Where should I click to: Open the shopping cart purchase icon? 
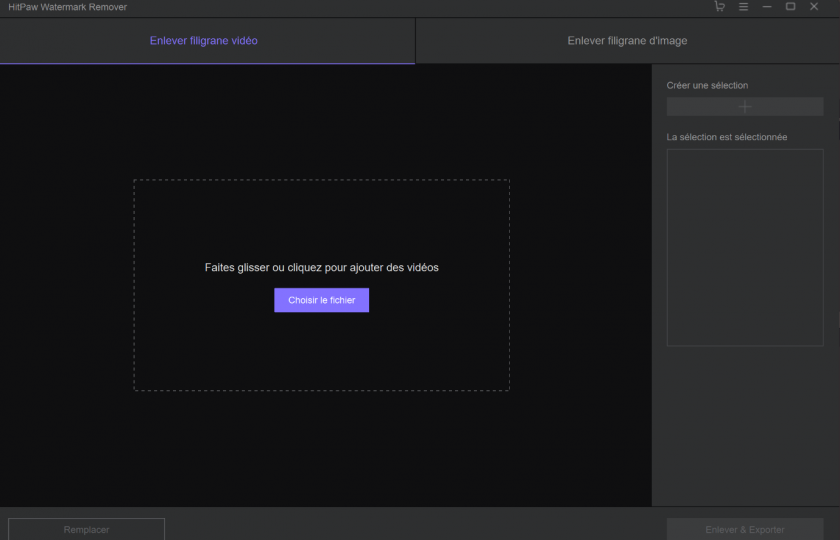[719, 6]
